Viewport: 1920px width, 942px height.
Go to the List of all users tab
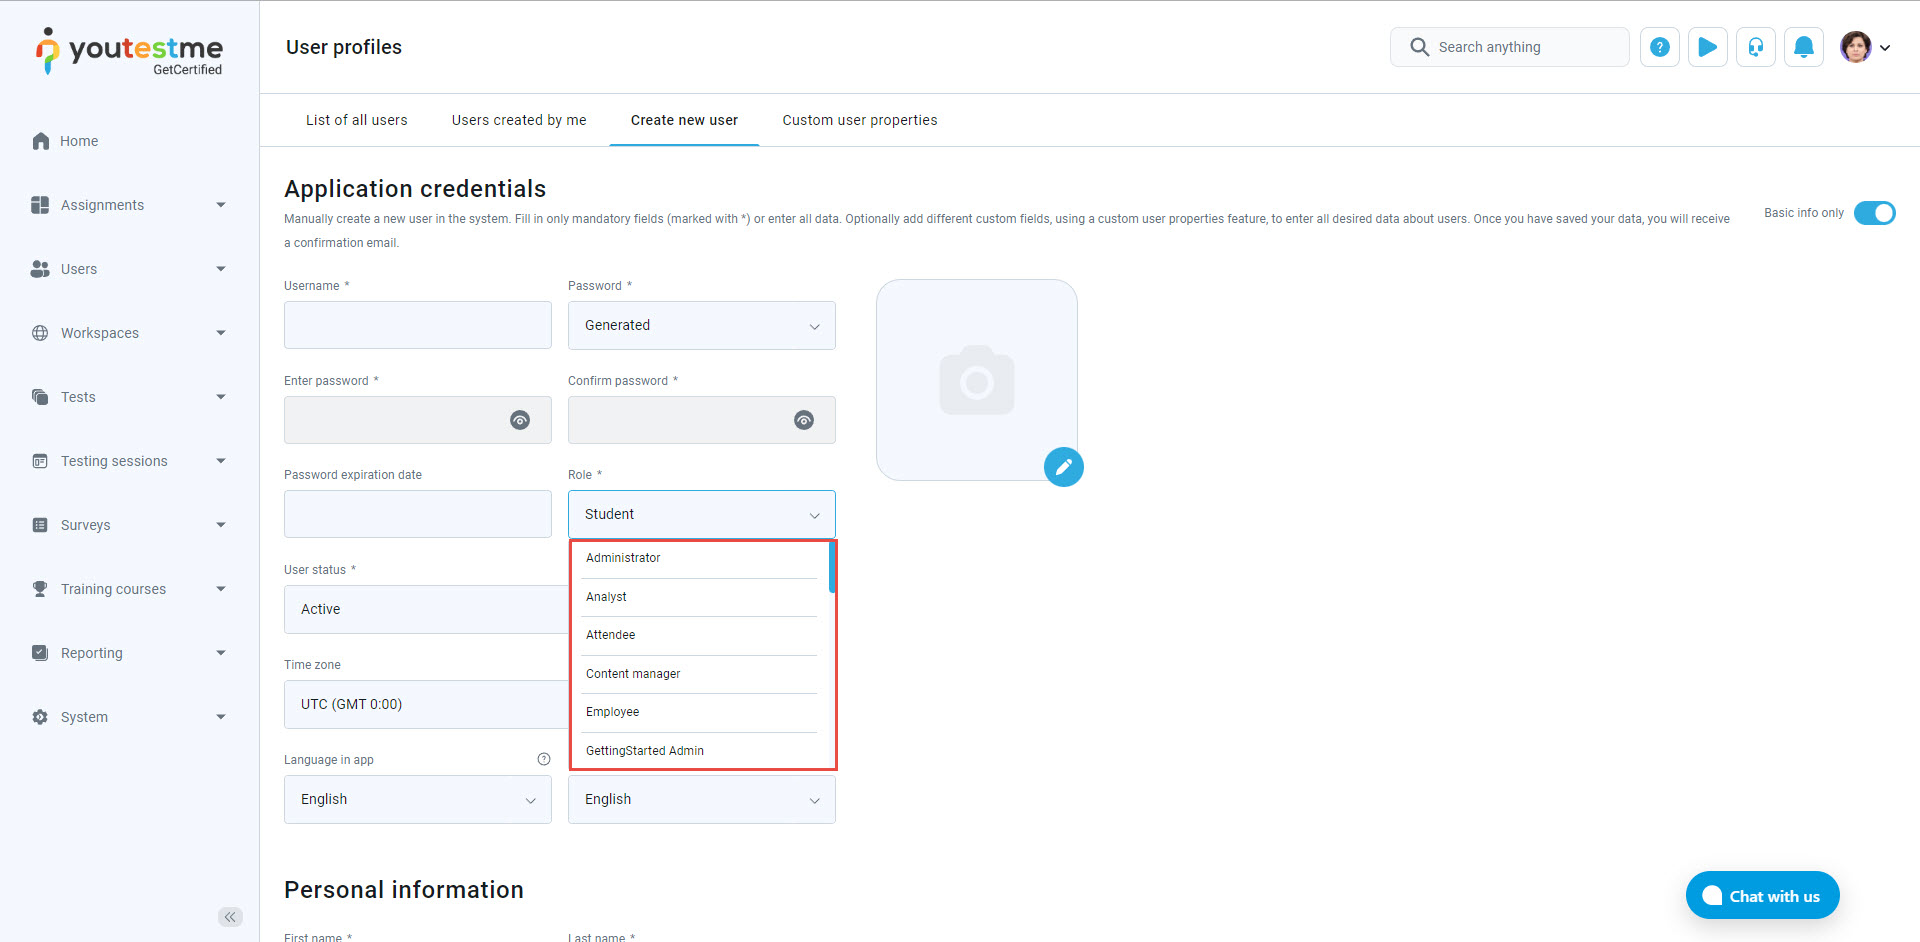(x=356, y=120)
